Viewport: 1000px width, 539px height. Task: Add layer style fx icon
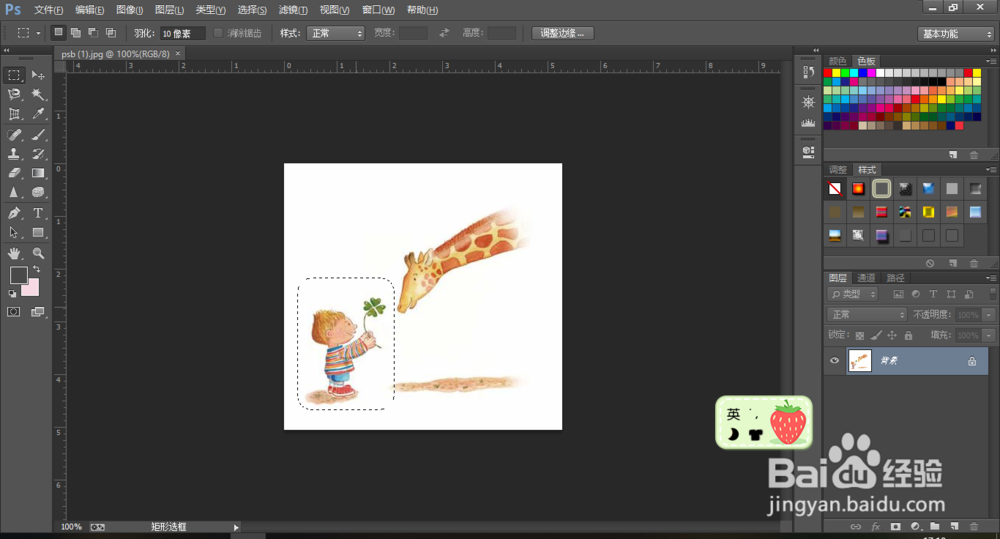tap(876, 526)
